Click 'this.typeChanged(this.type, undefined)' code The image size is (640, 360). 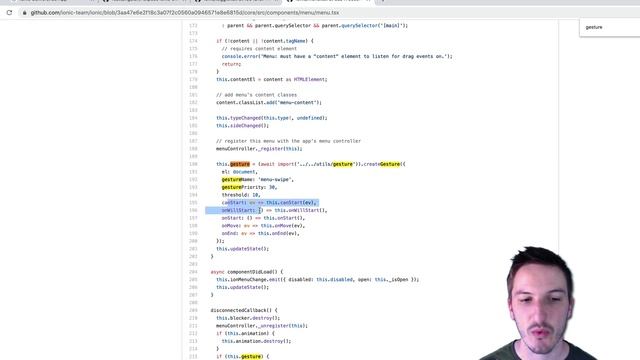pos(272,118)
